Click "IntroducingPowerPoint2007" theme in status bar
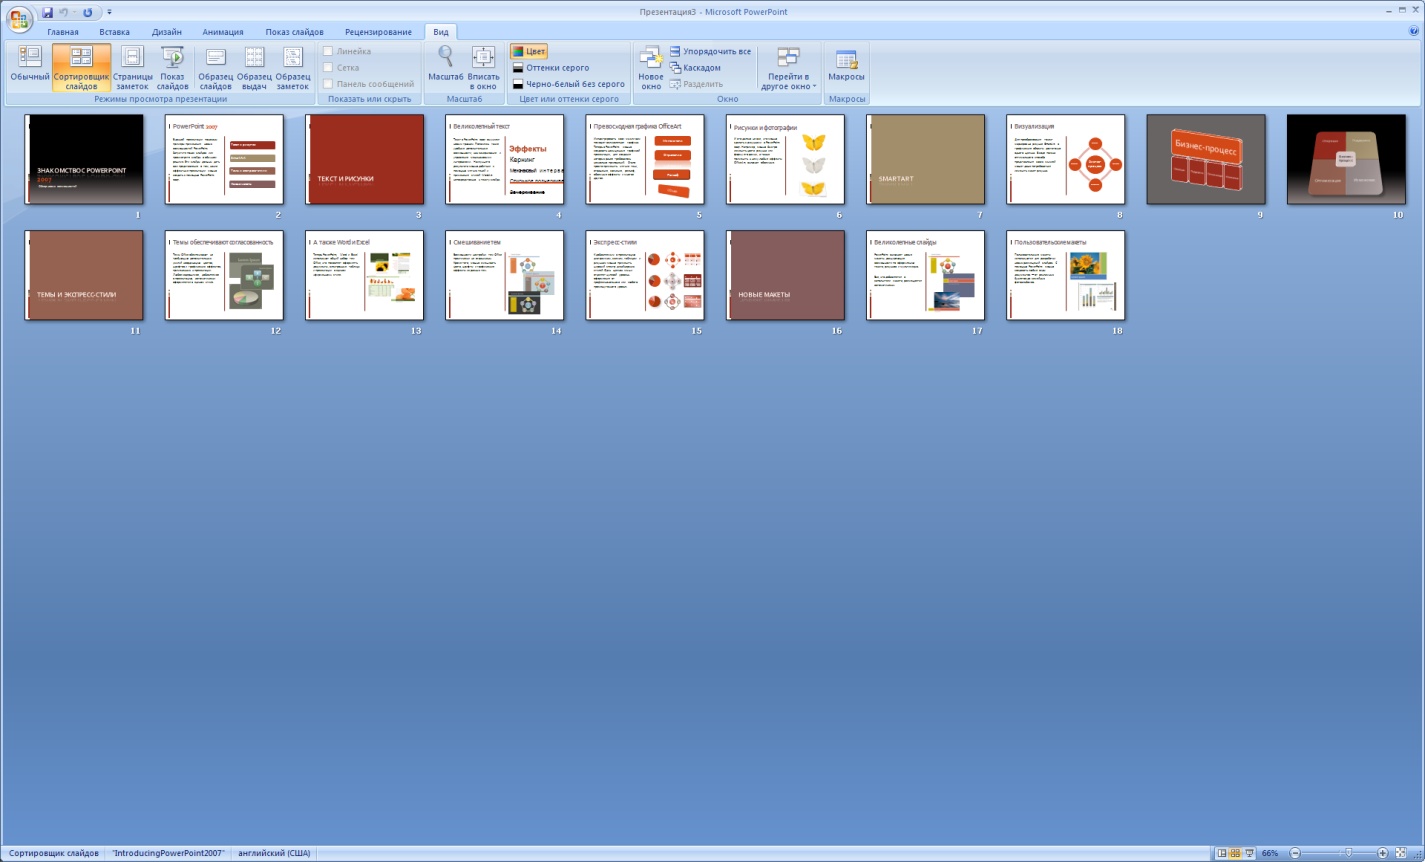This screenshot has width=1425, height=862. point(168,853)
